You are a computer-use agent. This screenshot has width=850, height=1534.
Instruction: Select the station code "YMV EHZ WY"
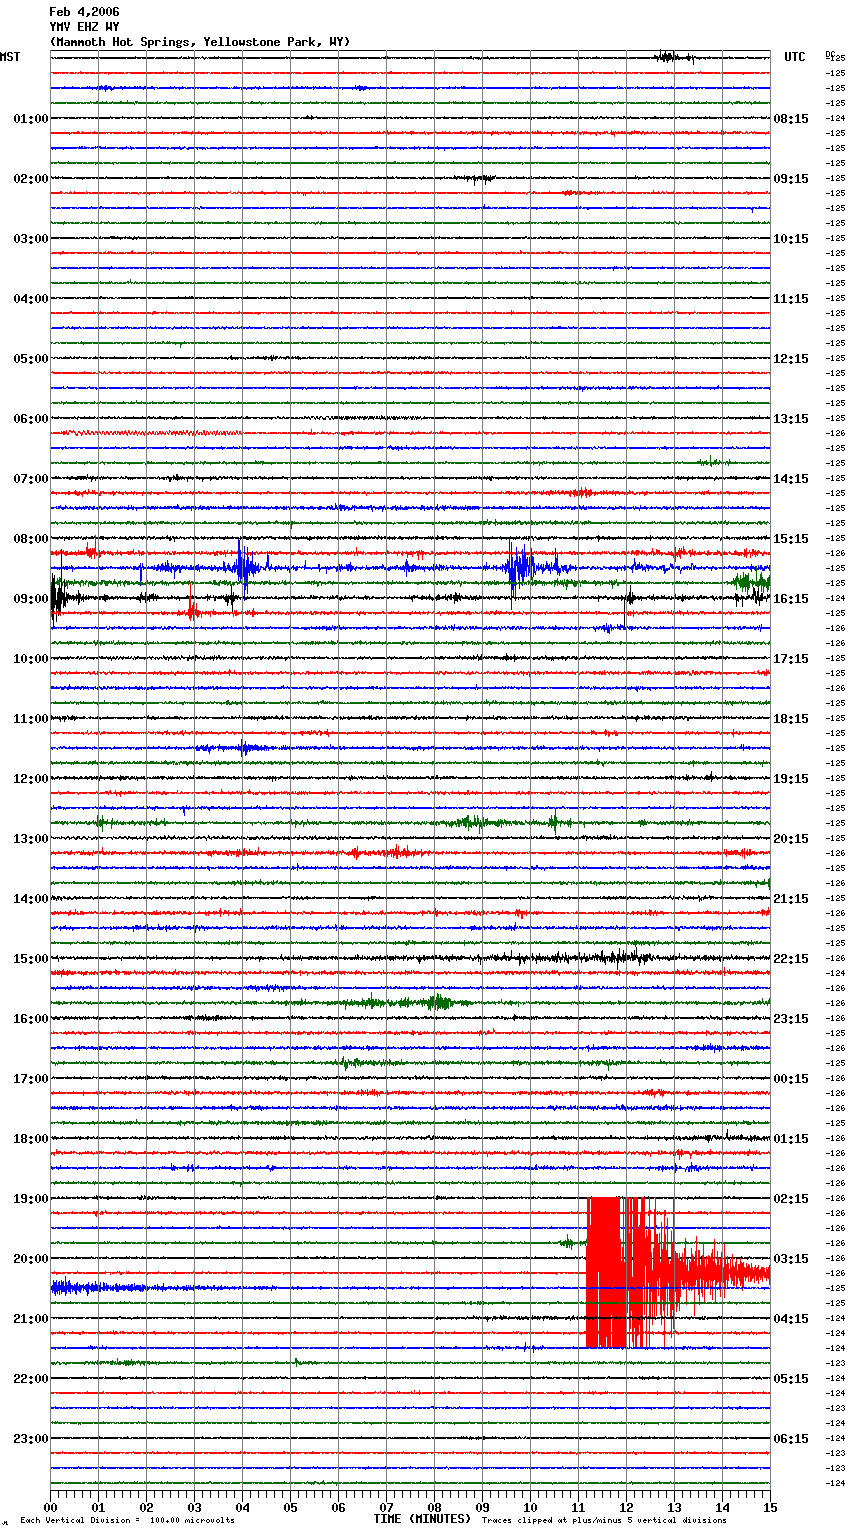pos(84,27)
